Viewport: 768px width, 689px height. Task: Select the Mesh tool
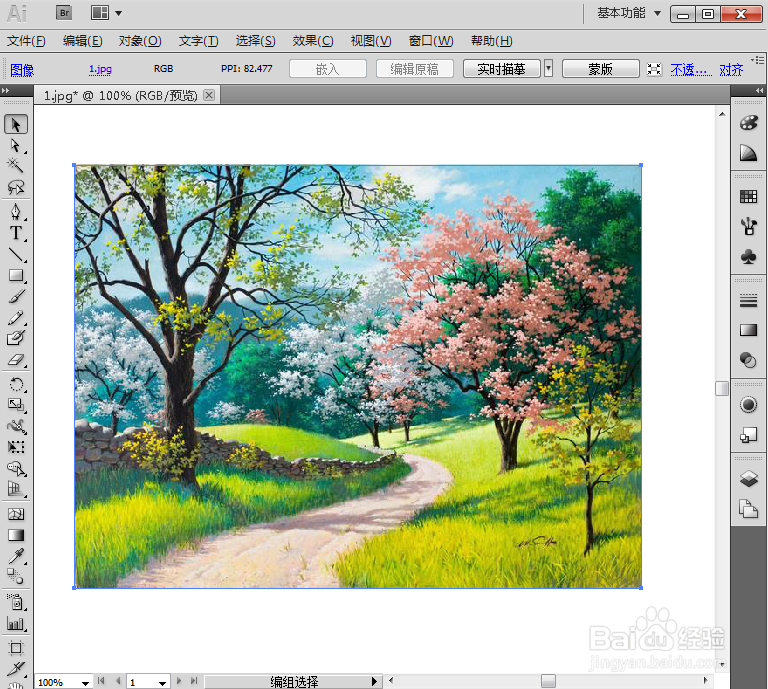click(16, 514)
